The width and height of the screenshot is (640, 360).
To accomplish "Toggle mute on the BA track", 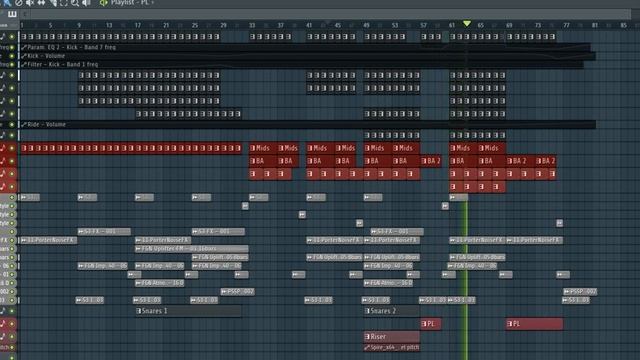I will [x=12, y=161].
